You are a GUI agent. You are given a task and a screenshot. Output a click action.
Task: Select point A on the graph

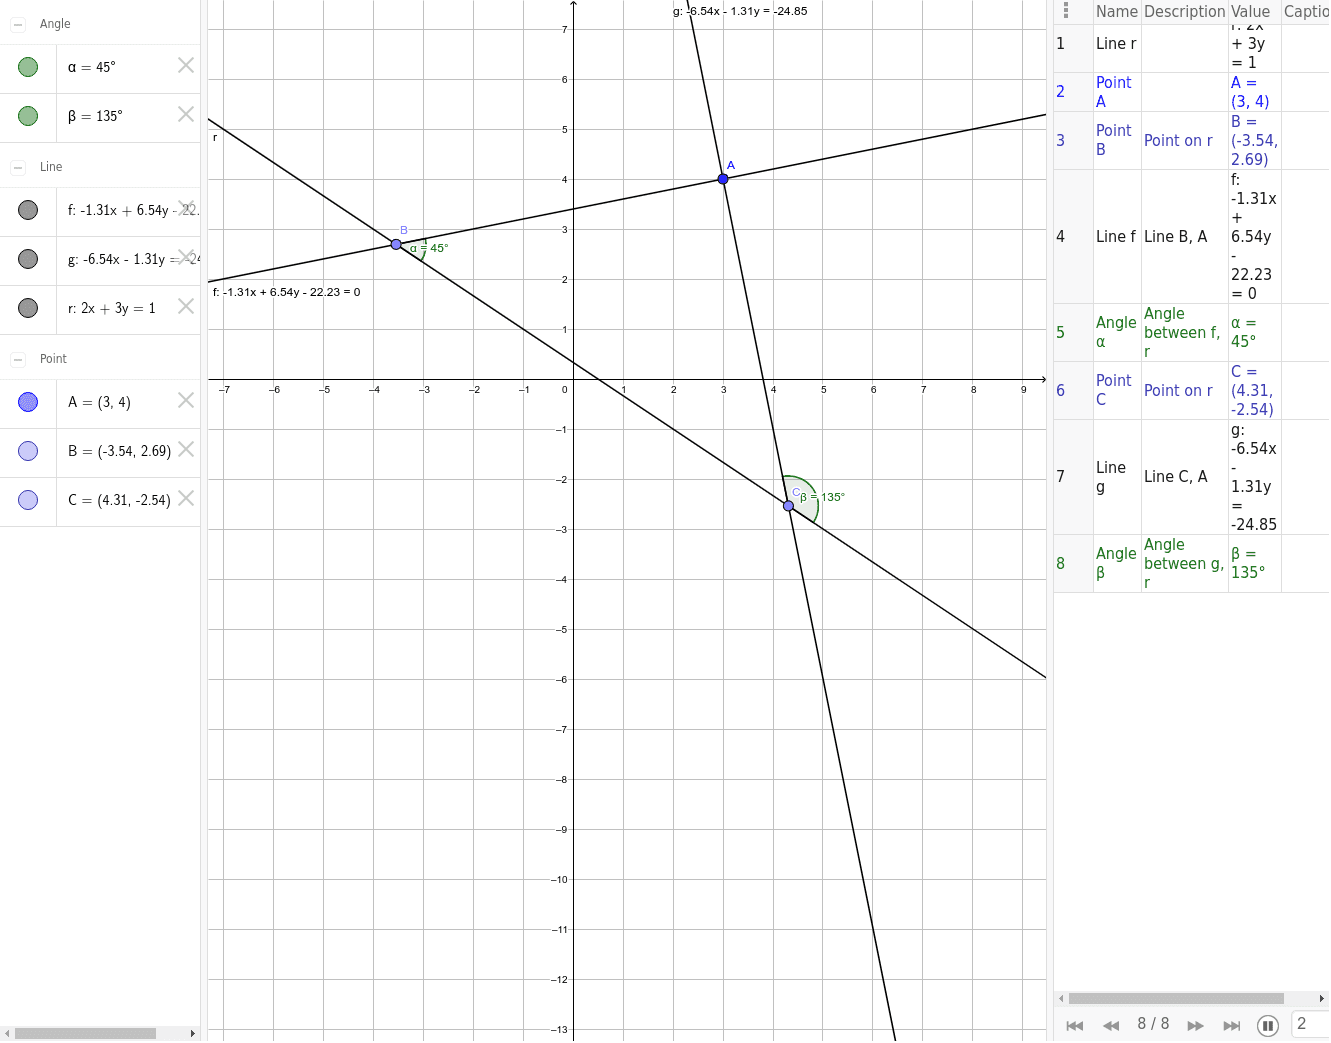point(723,179)
